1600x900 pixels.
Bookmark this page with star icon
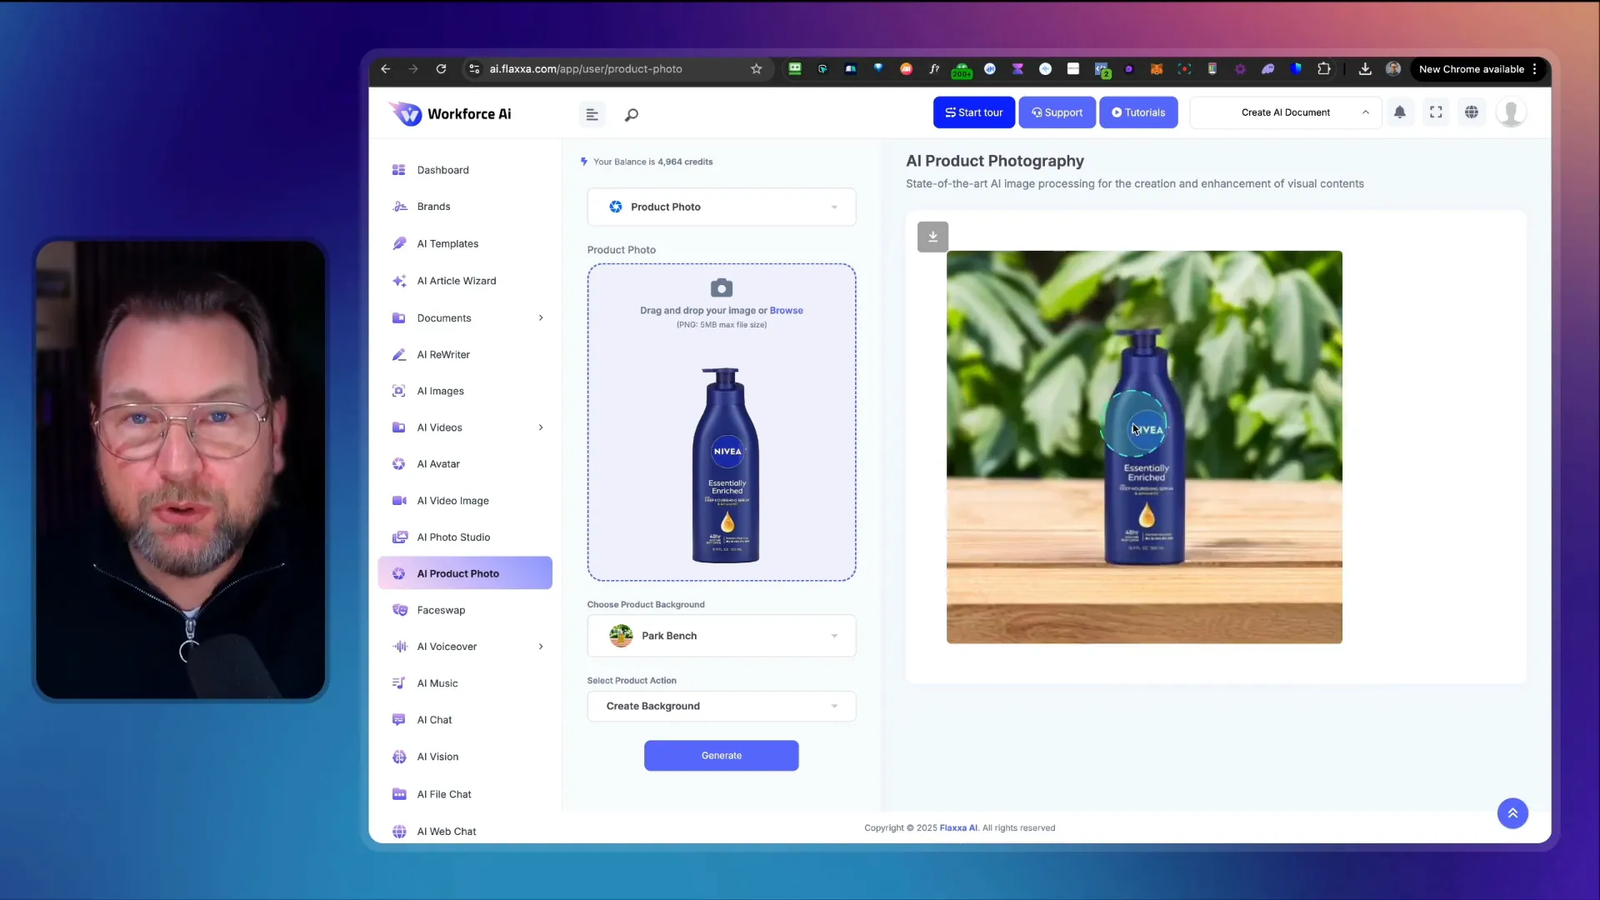tap(756, 69)
